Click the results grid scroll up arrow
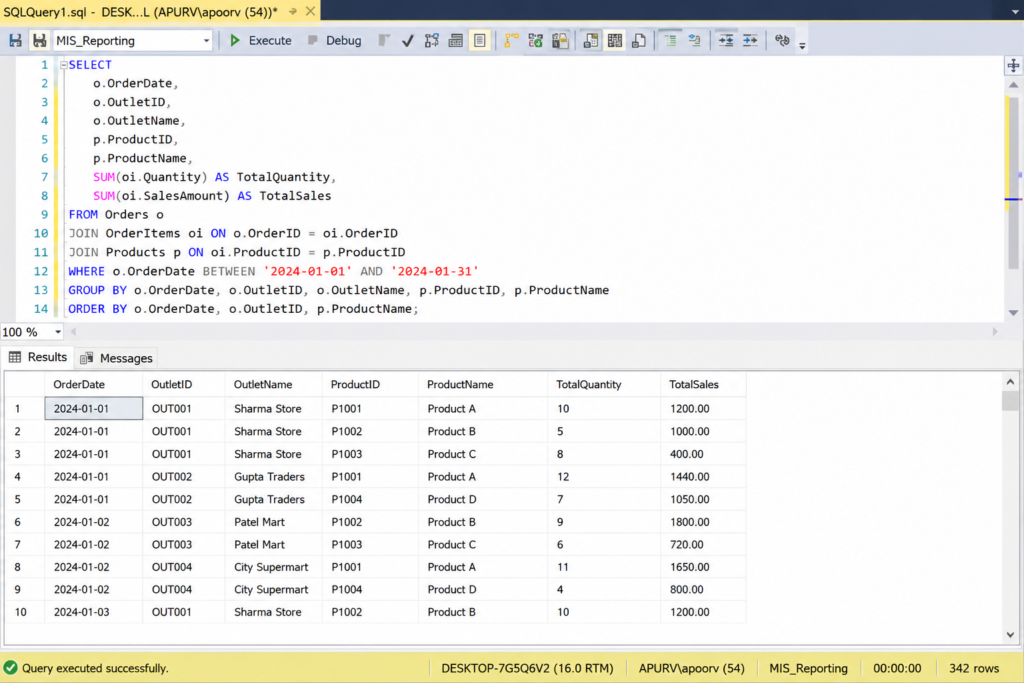Image resolution: width=1024 pixels, height=683 pixels. tap(1010, 382)
